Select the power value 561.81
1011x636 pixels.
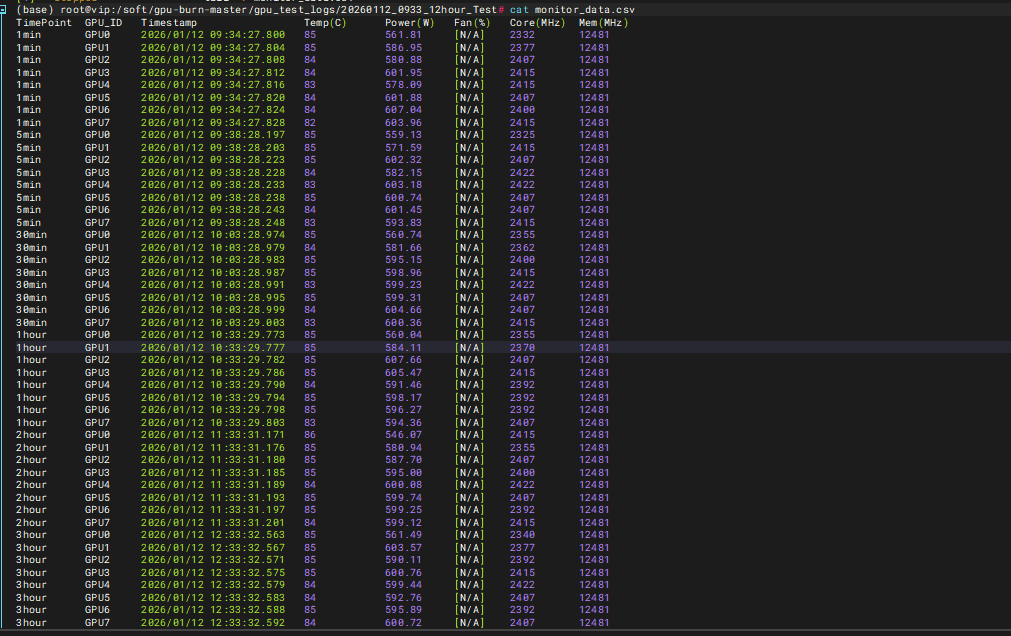tap(403, 35)
